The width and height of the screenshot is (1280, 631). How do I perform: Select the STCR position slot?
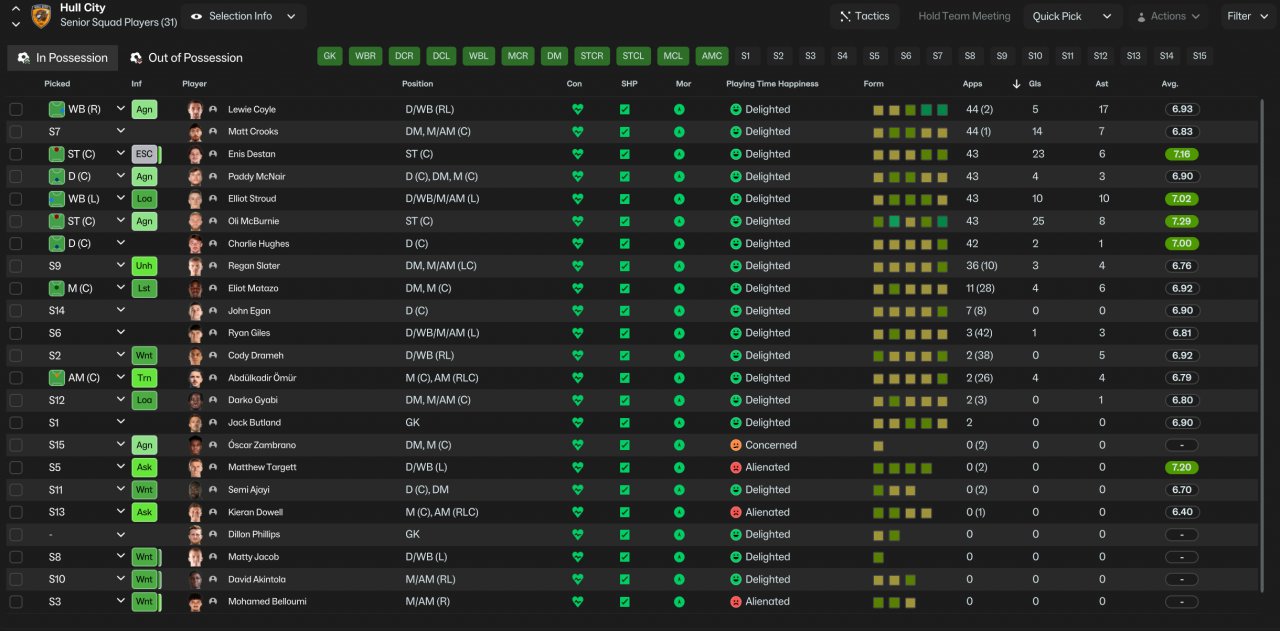pyautogui.click(x=592, y=56)
